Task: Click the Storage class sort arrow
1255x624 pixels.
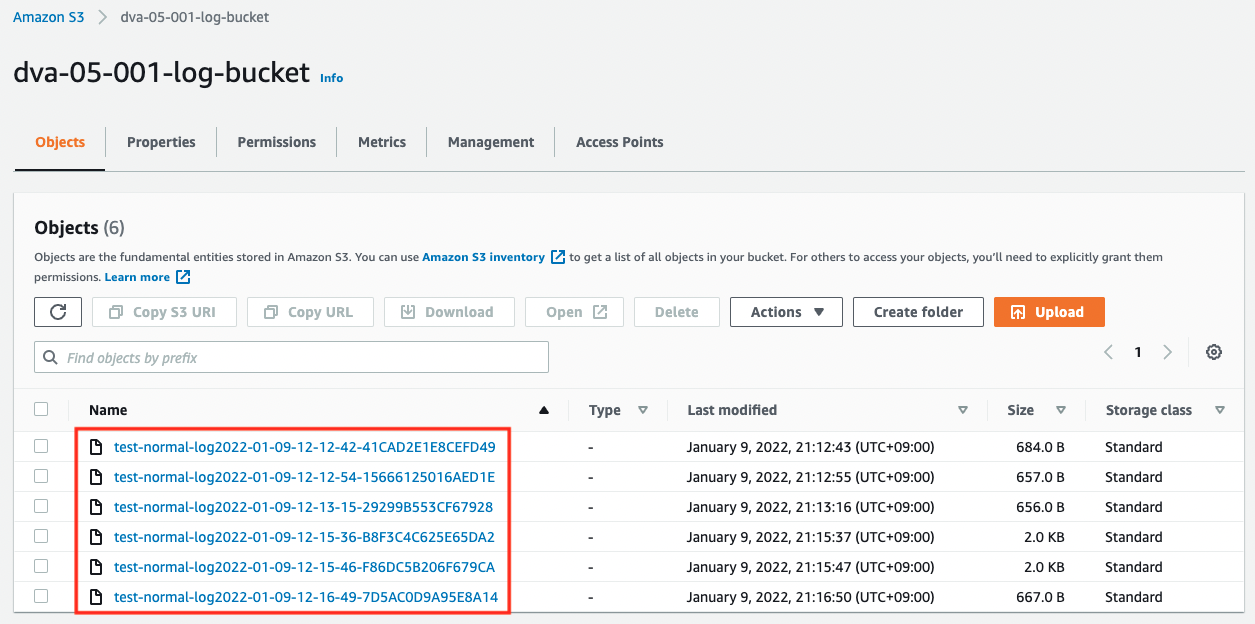Action: coord(1219,410)
